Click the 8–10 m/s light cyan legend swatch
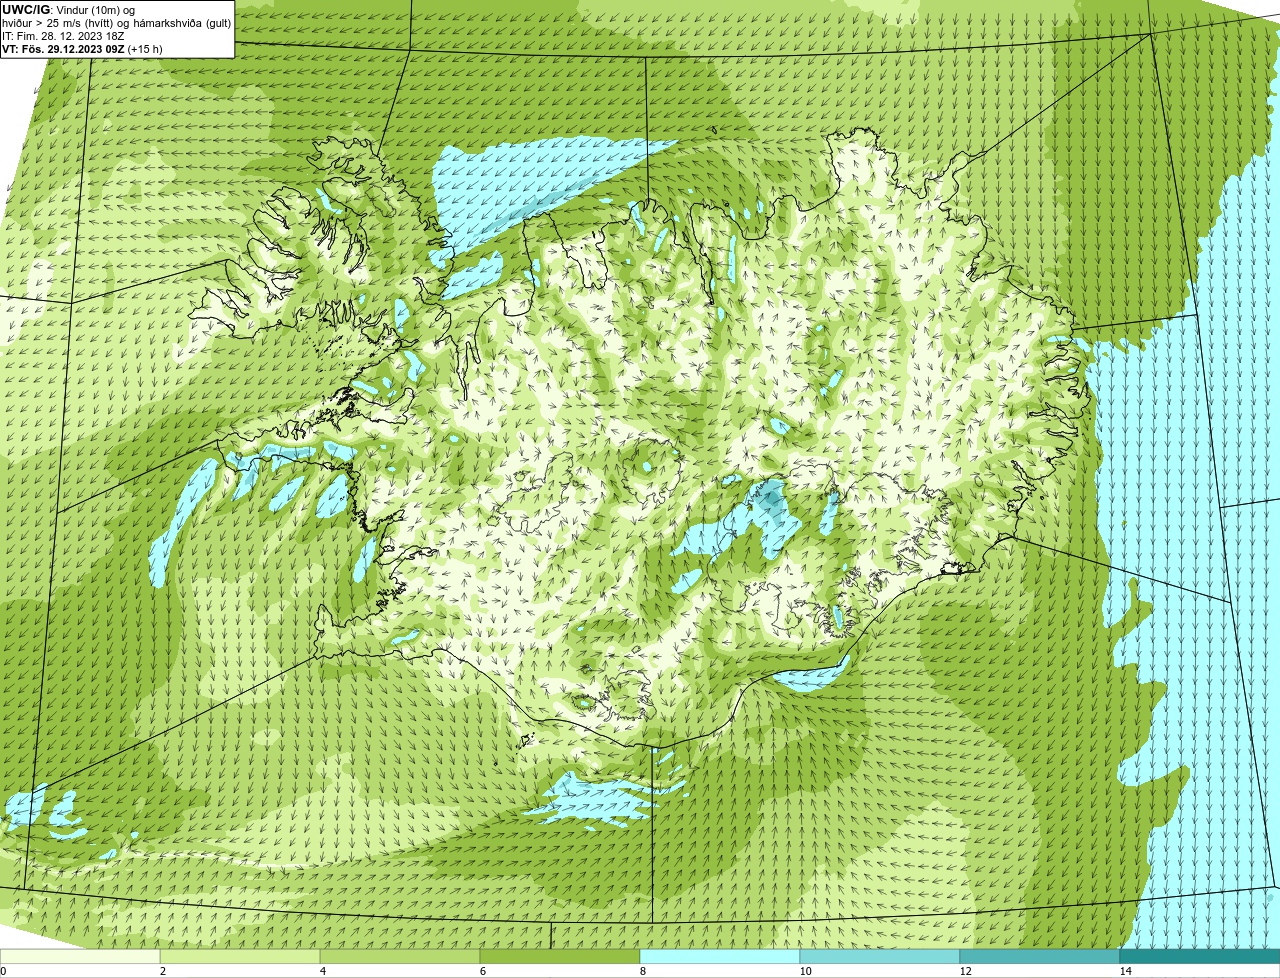 pyautogui.click(x=720, y=956)
